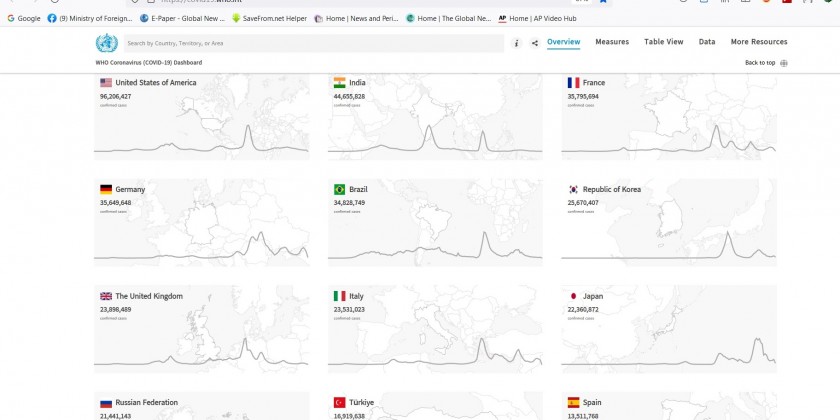Open the Table View tab
This screenshot has width=840, height=420.
tap(663, 42)
